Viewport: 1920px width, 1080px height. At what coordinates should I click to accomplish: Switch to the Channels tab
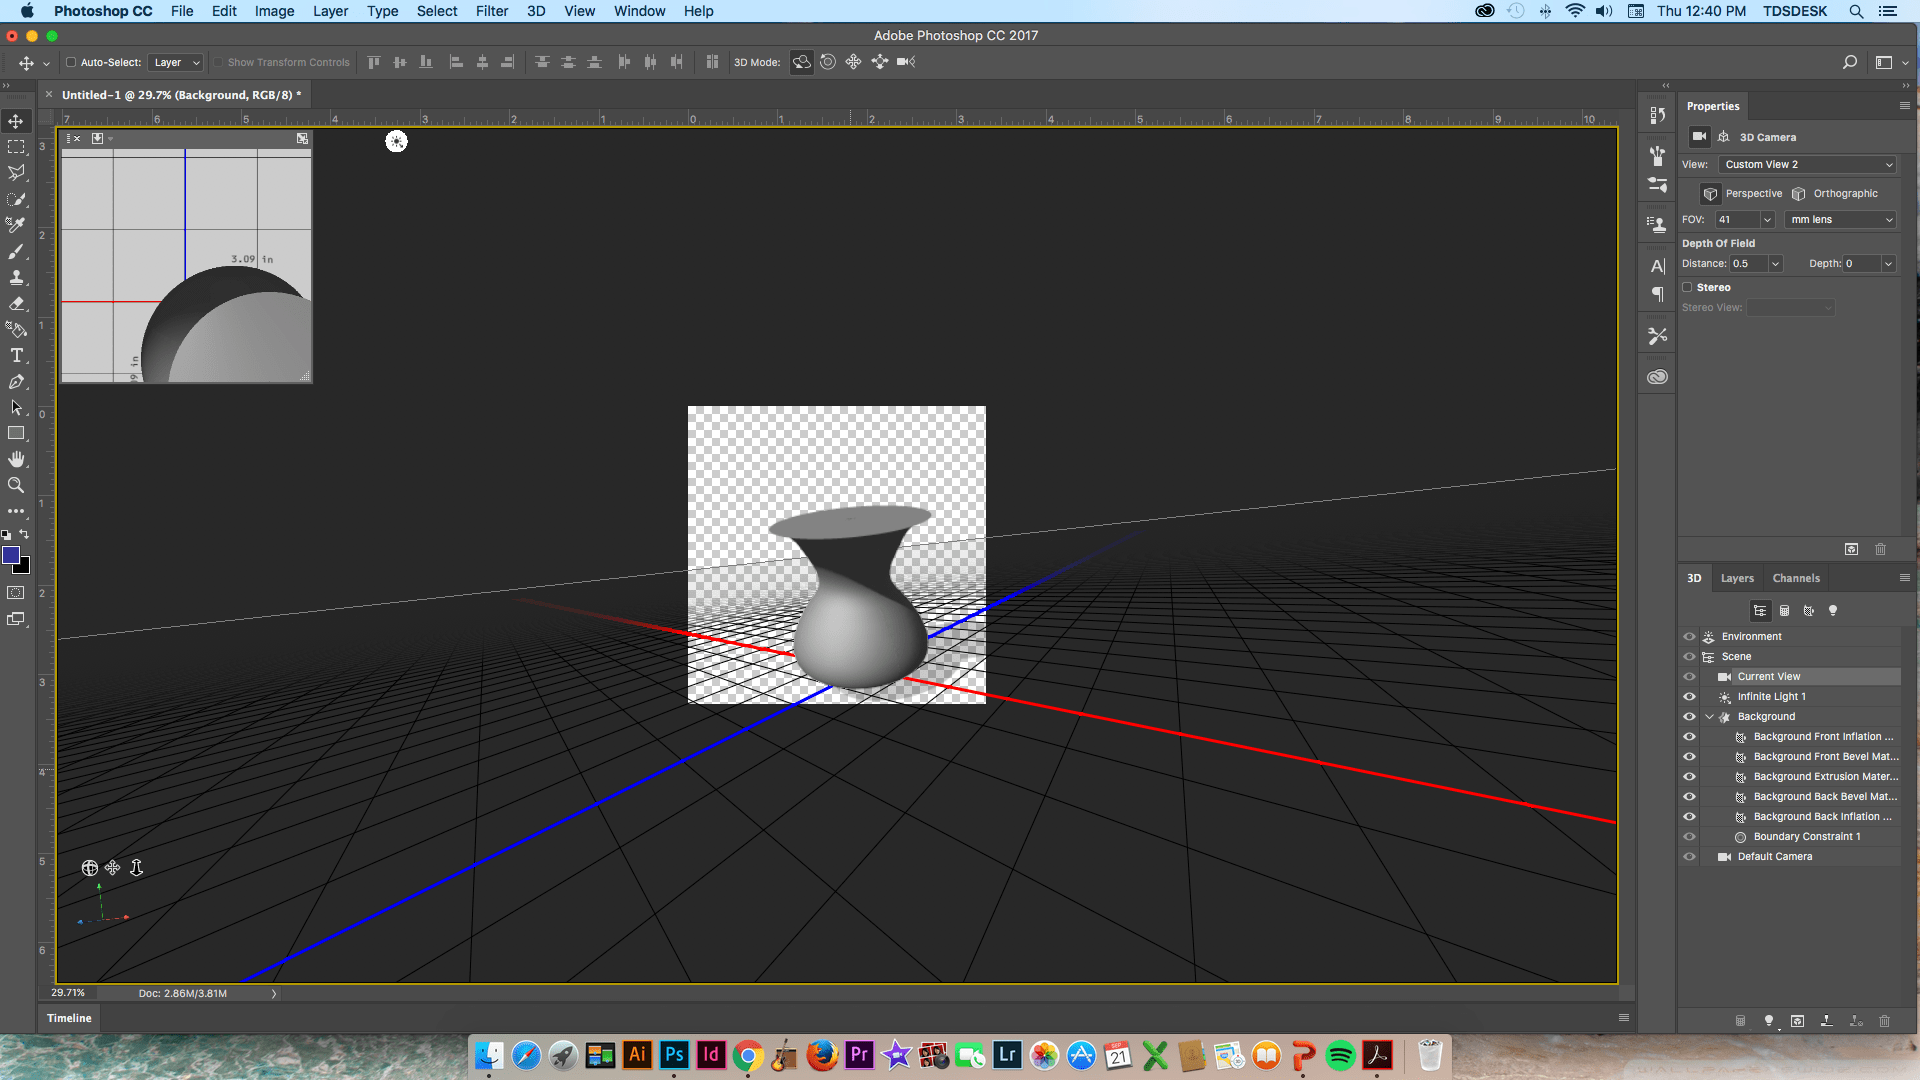1795,578
